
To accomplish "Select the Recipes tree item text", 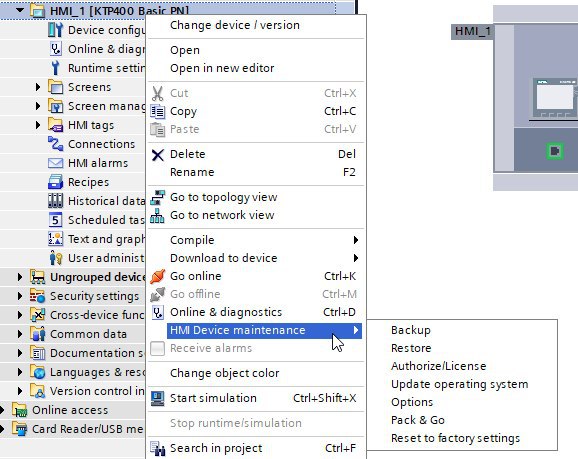I will pyautogui.click(x=88, y=182).
